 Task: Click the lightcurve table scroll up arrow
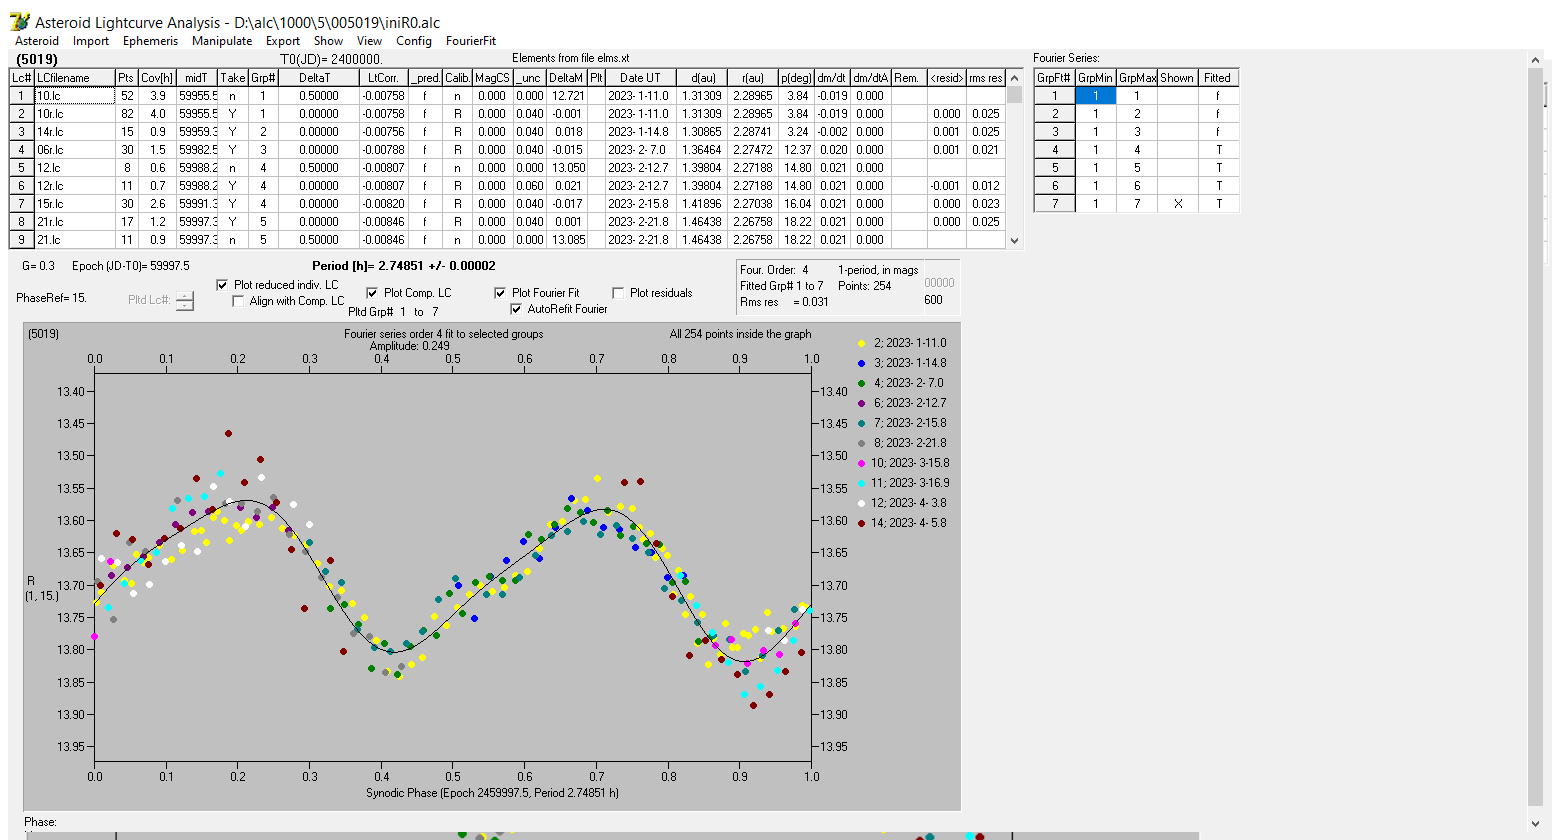pos(1015,77)
